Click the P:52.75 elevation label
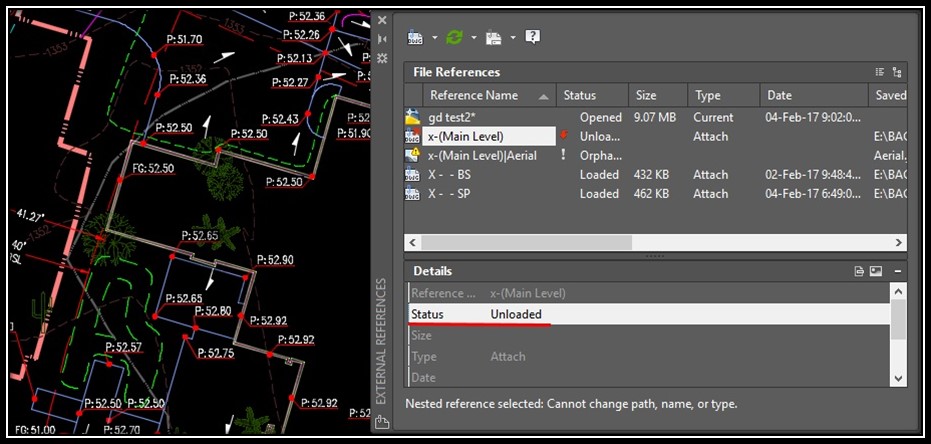 (x=216, y=353)
